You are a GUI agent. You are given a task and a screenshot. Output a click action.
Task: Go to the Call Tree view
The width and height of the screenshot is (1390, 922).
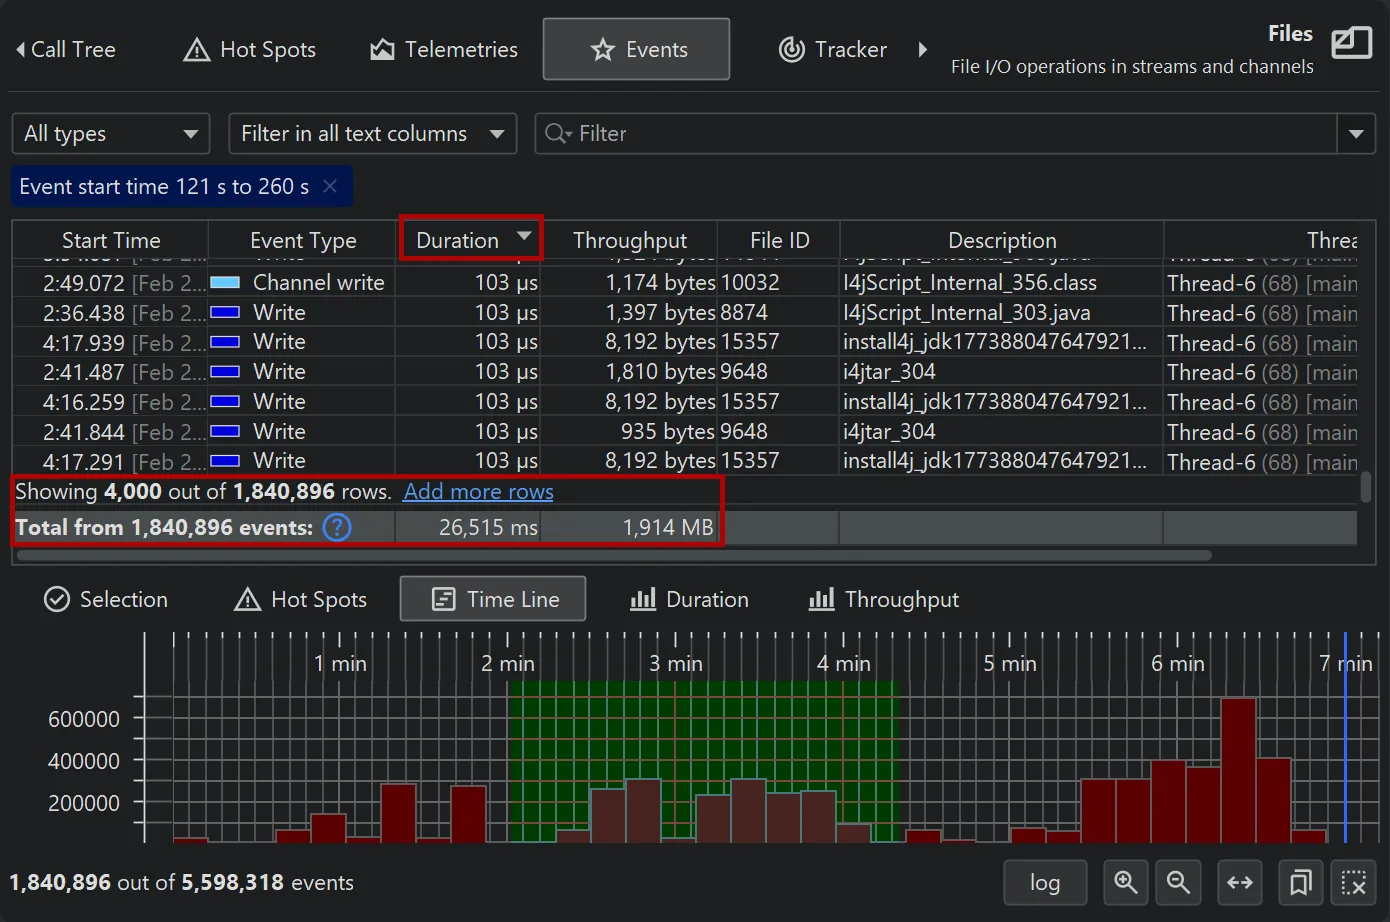(66, 49)
